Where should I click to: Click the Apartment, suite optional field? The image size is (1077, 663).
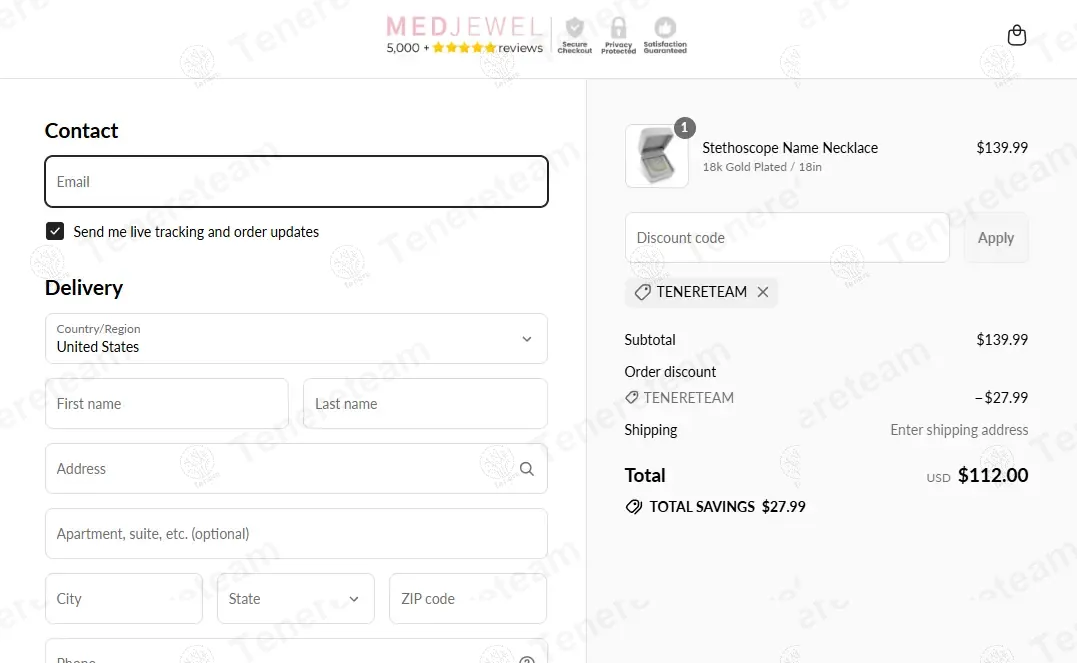point(296,534)
